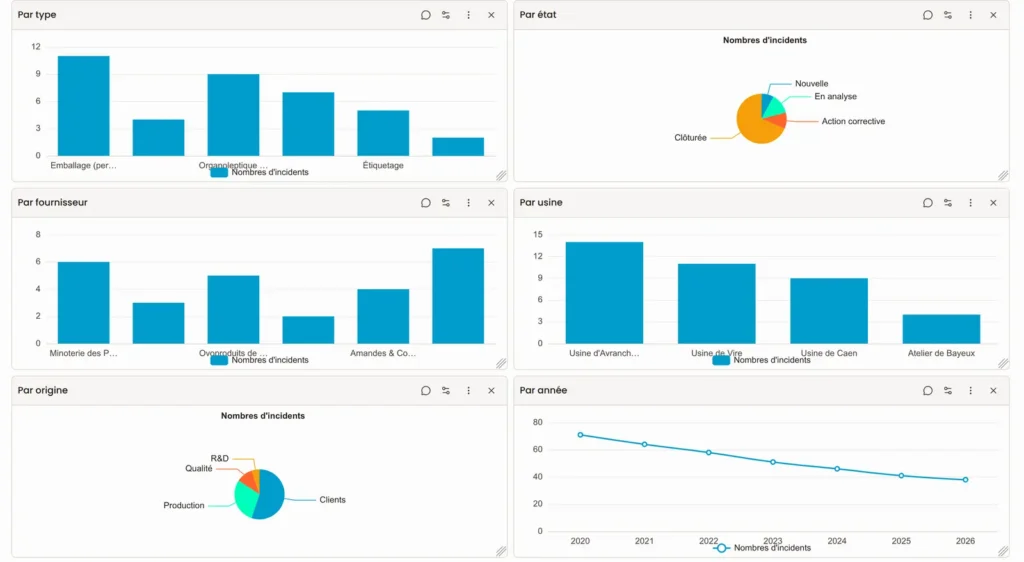Click the resize handle of Par origine panel

tap(501, 552)
